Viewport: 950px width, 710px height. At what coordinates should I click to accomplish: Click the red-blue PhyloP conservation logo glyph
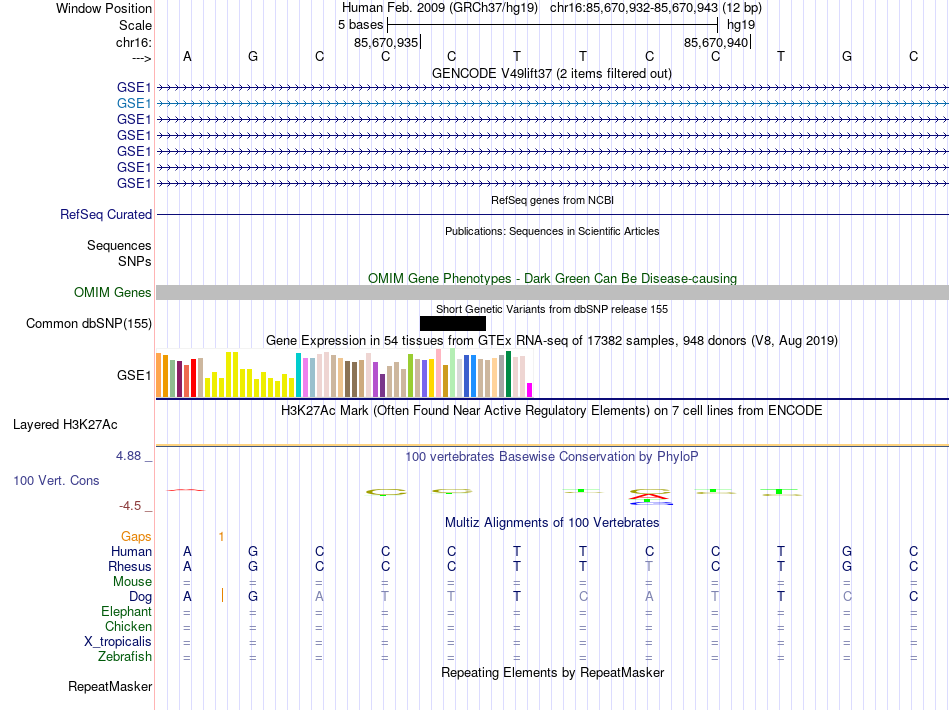(x=650, y=497)
